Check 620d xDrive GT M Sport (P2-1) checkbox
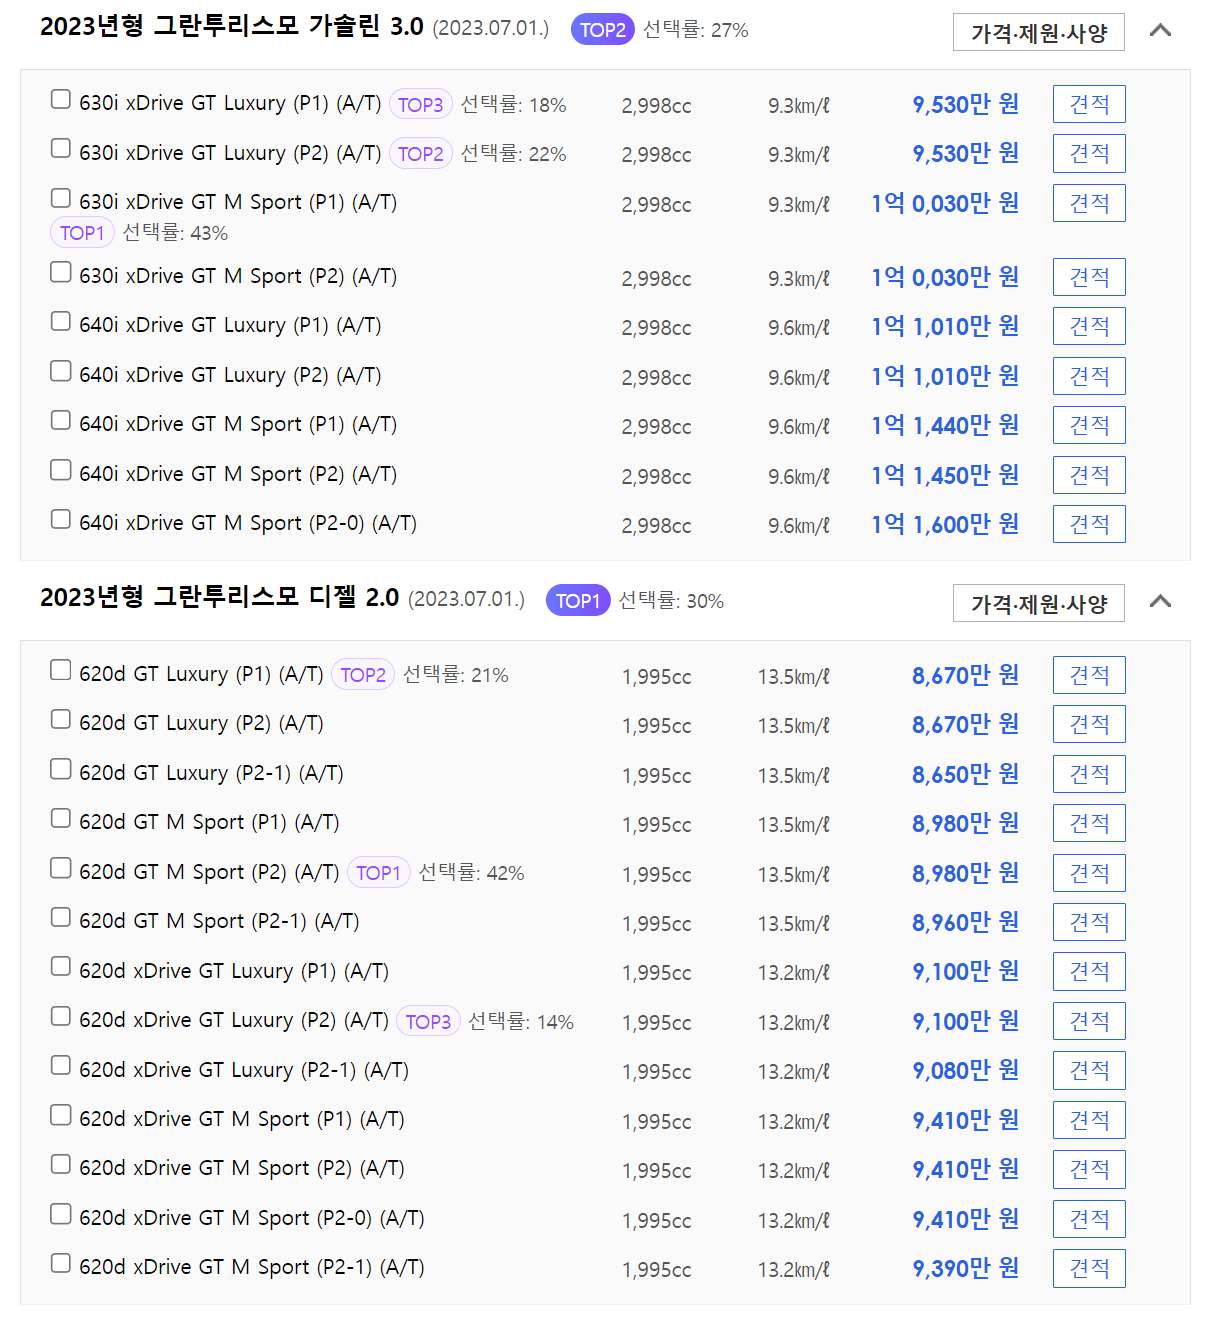1207x1318 pixels. [x=61, y=1263]
